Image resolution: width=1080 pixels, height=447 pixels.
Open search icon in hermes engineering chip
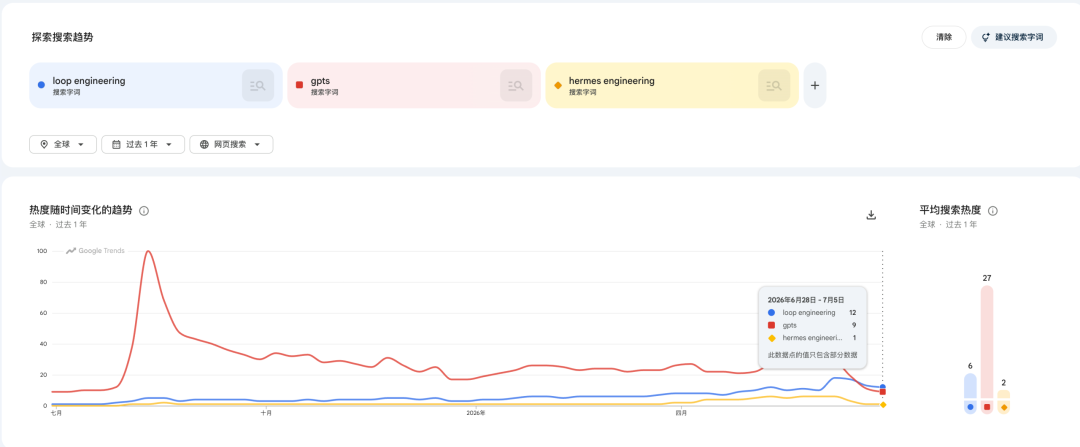774,85
